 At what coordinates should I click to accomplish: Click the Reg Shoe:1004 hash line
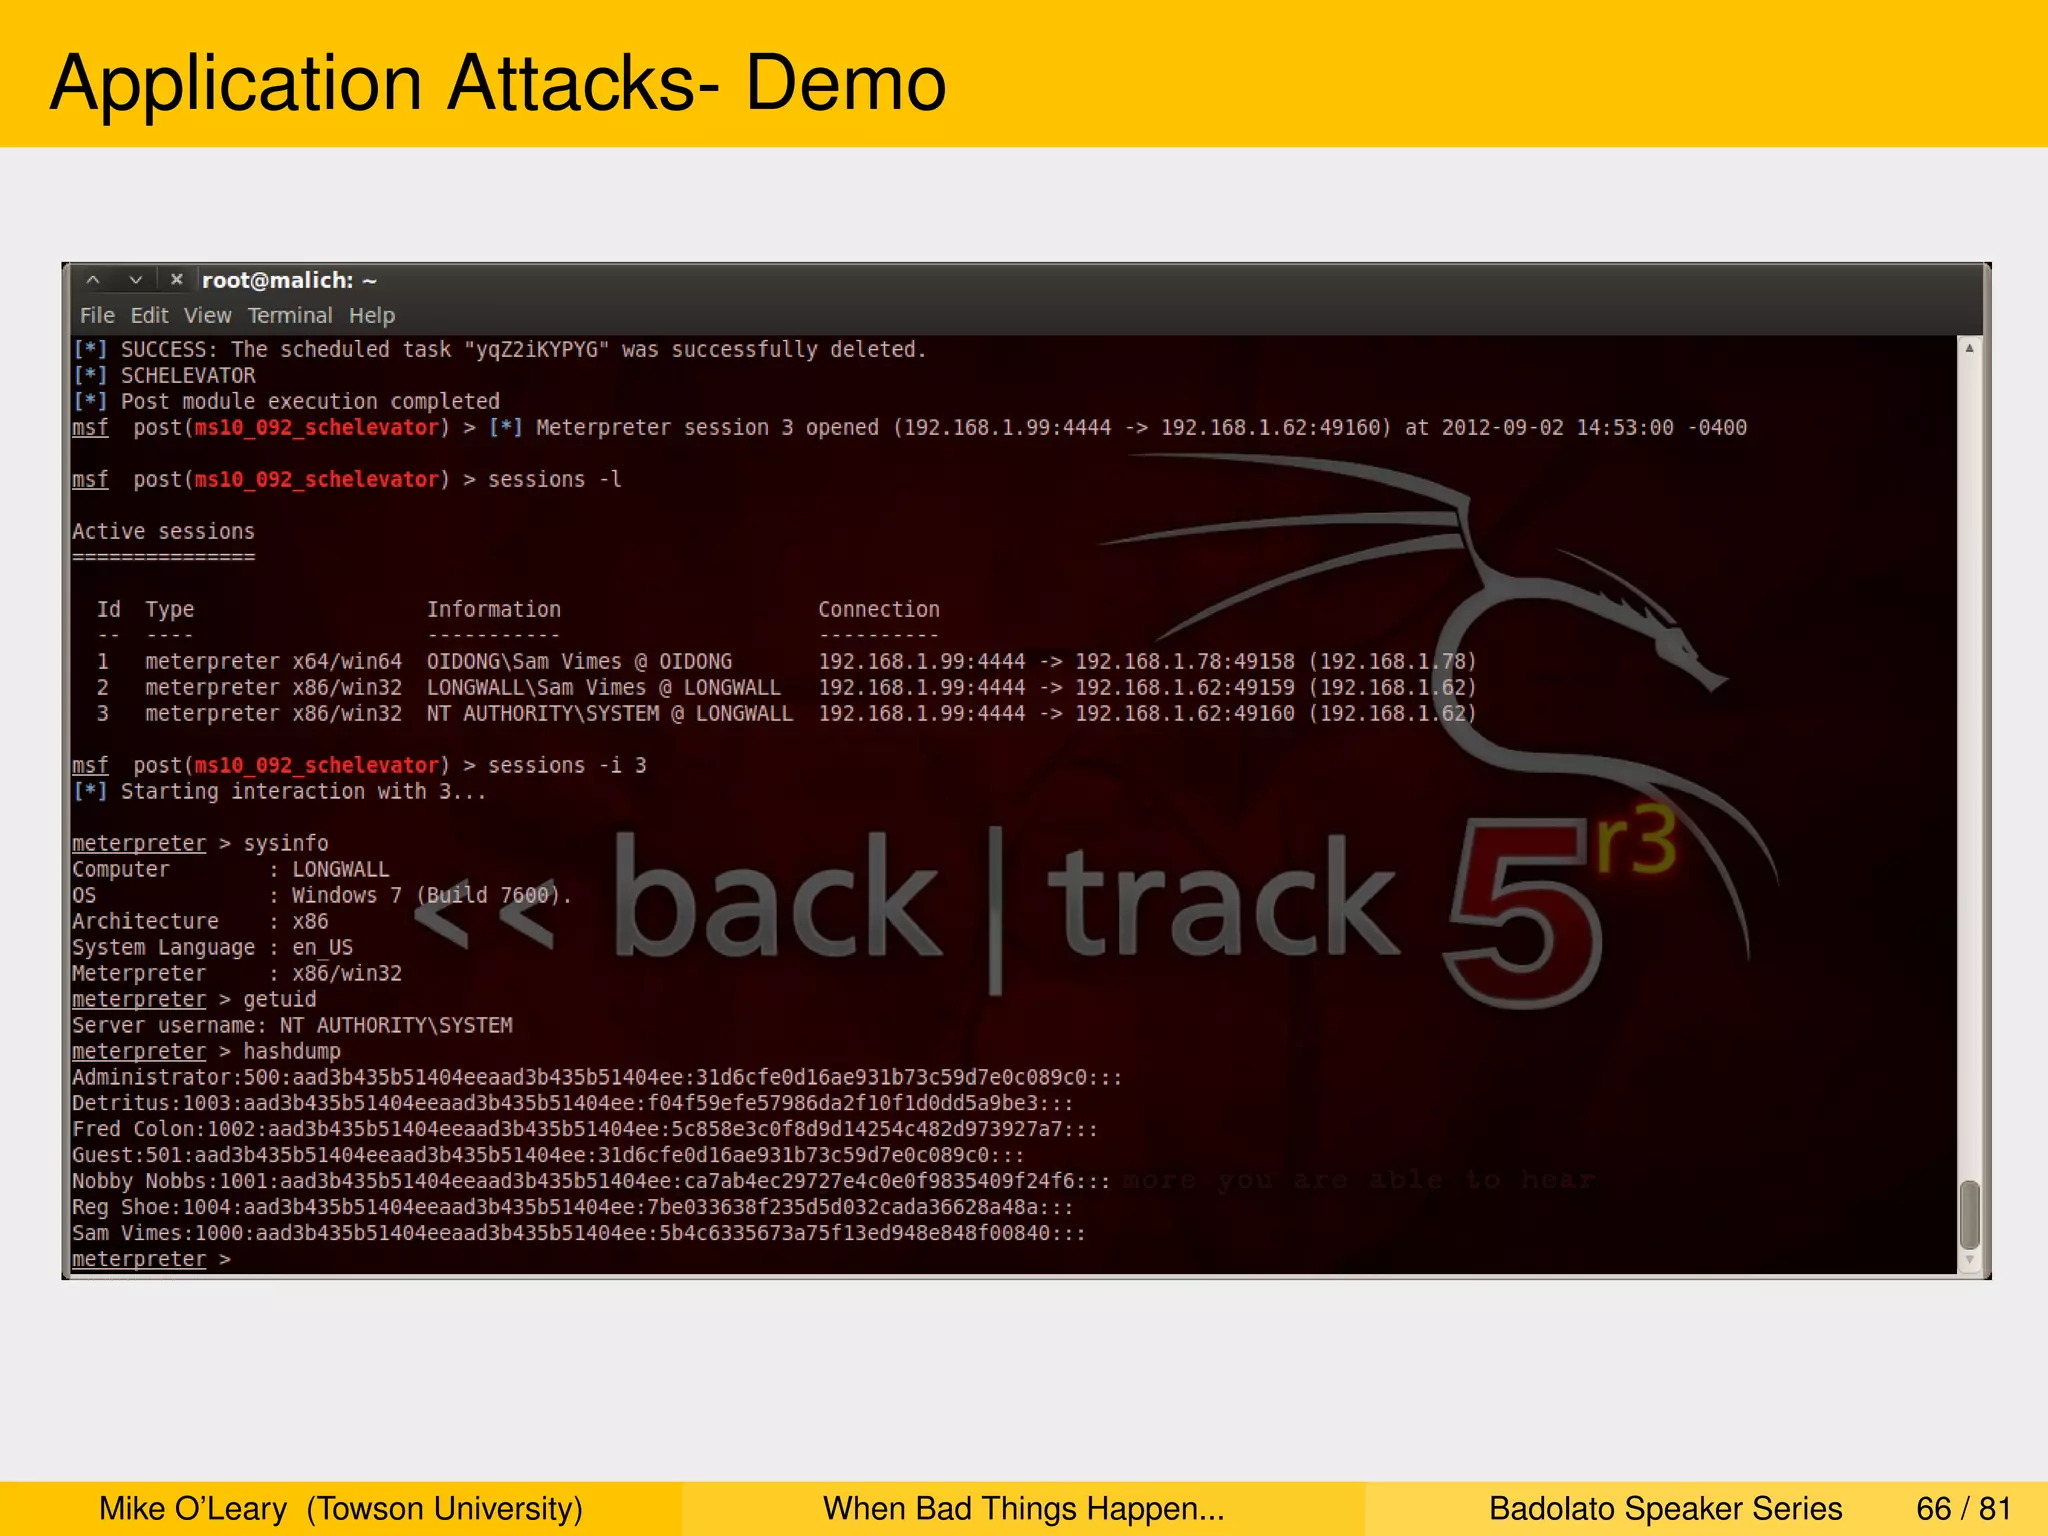[572, 1208]
